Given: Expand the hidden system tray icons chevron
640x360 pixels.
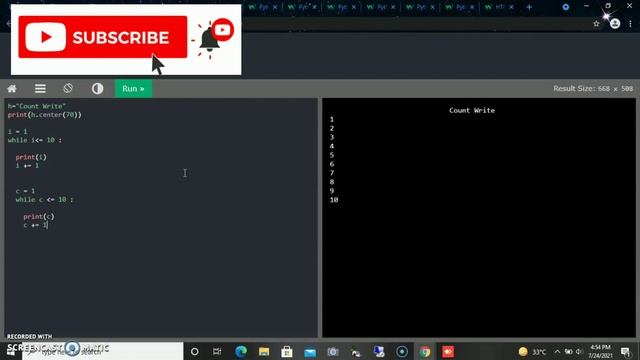Looking at the screenshot, I should click(557, 351).
